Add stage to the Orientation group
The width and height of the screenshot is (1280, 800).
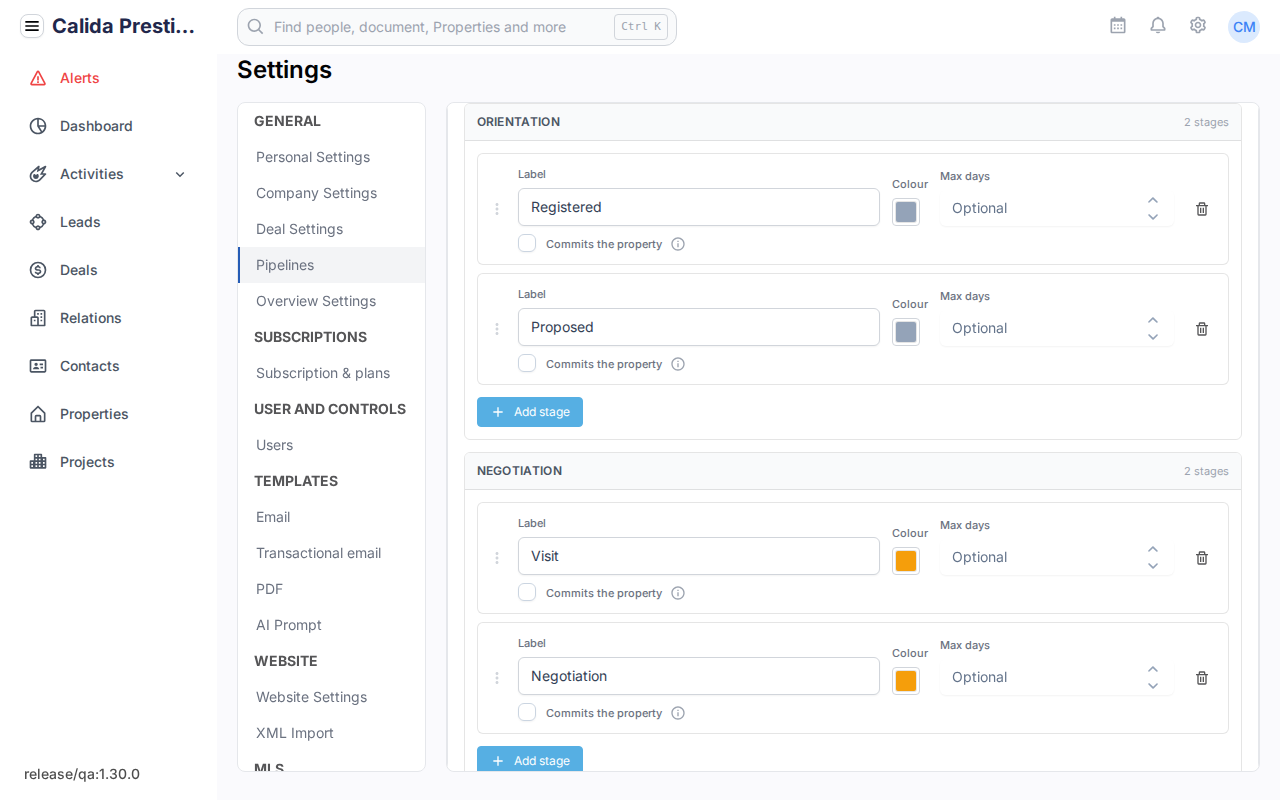[530, 412]
